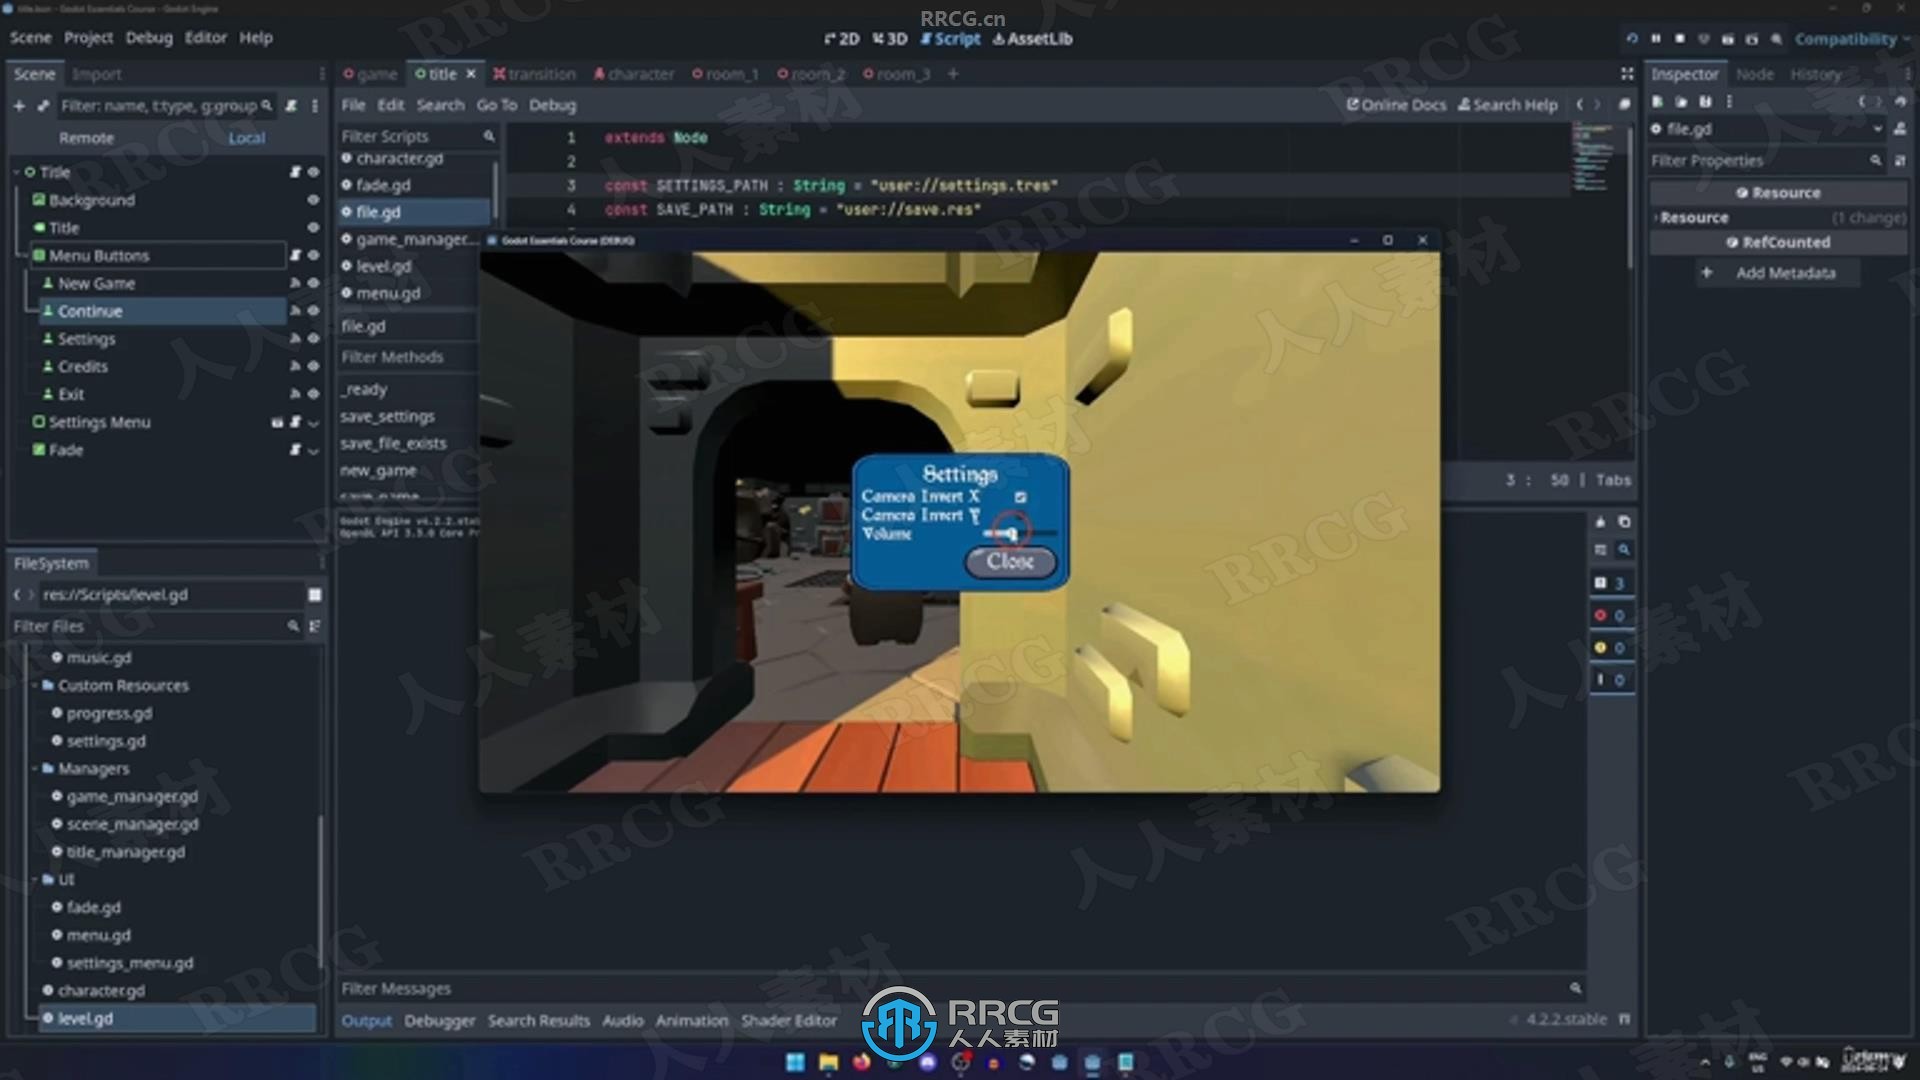Run the current scene icon

pyautogui.click(x=1728, y=39)
